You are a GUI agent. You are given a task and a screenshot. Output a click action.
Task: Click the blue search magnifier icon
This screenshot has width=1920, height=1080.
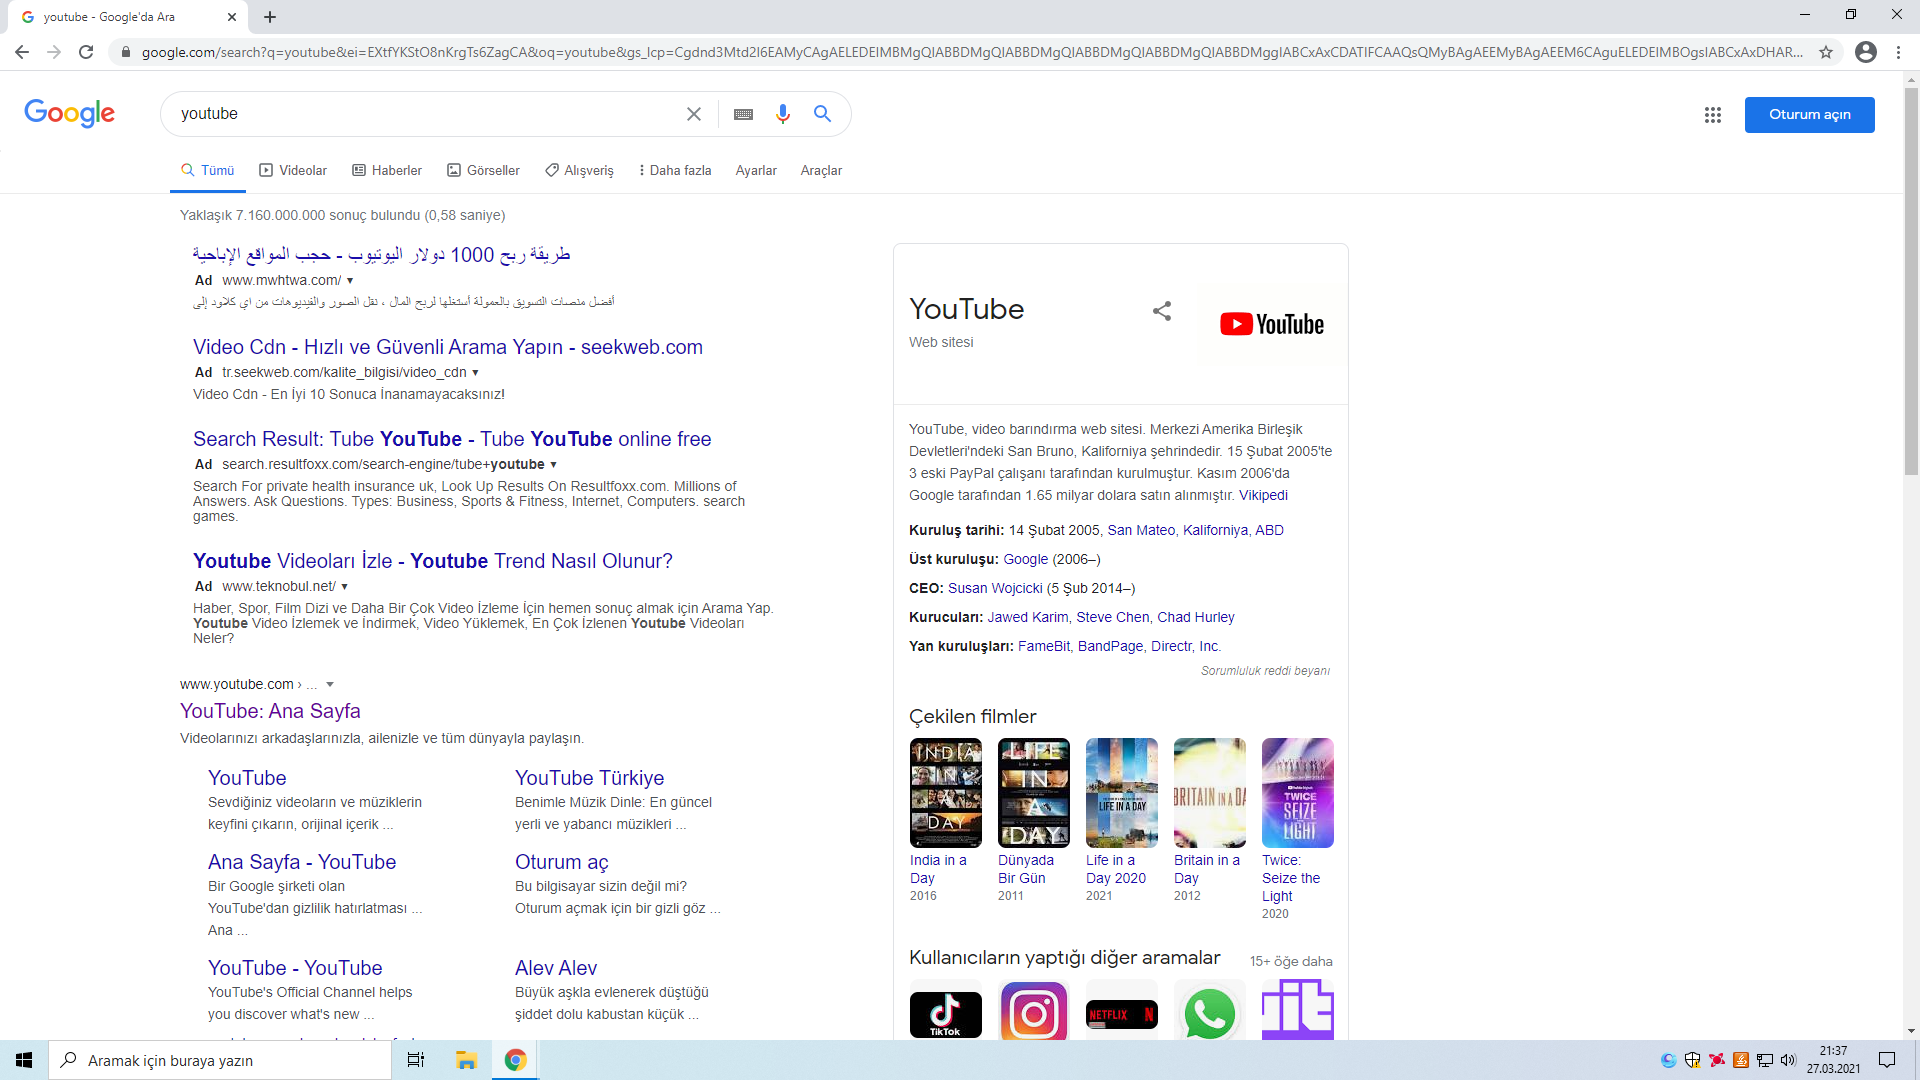click(822, 114)
